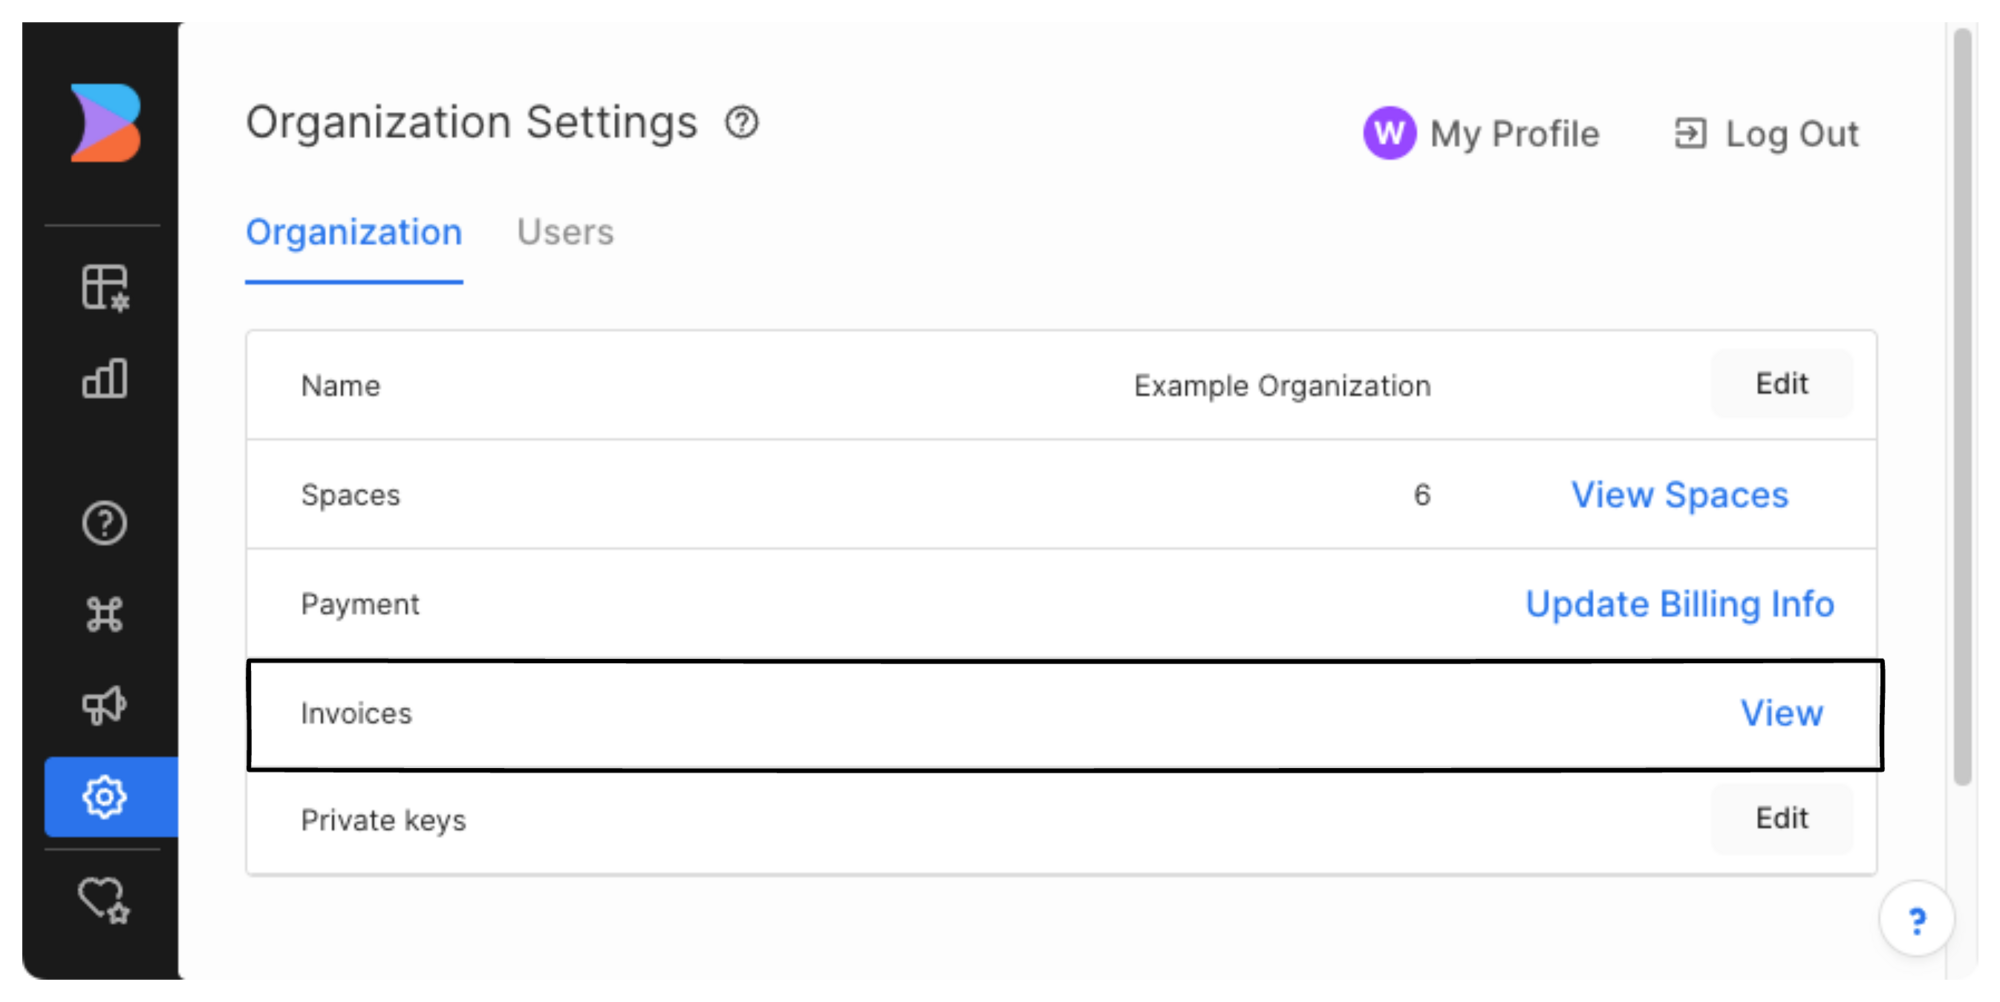Select the highlighted settings gear icon
The image size is (2000, 1002).
point(104,797)
